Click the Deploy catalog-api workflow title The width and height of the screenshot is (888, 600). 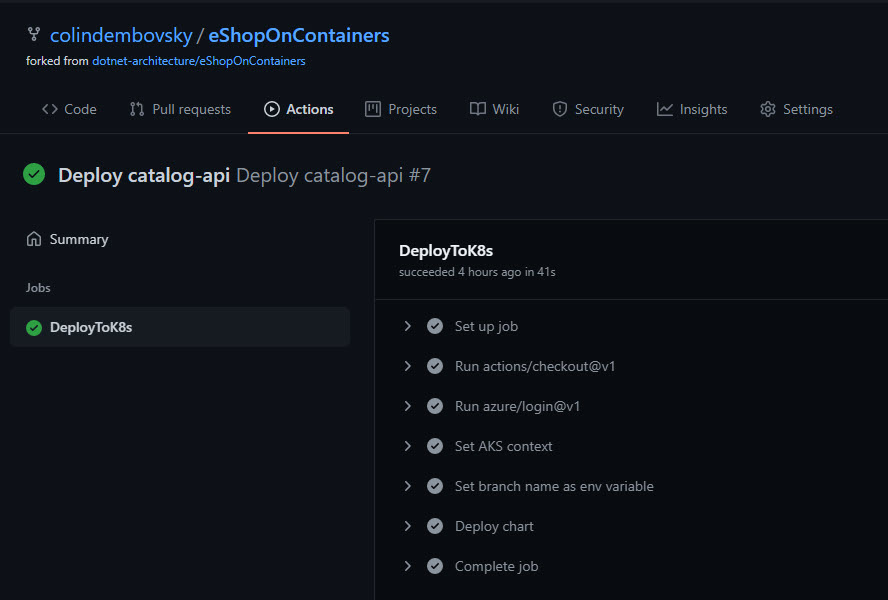pos(144,175)
